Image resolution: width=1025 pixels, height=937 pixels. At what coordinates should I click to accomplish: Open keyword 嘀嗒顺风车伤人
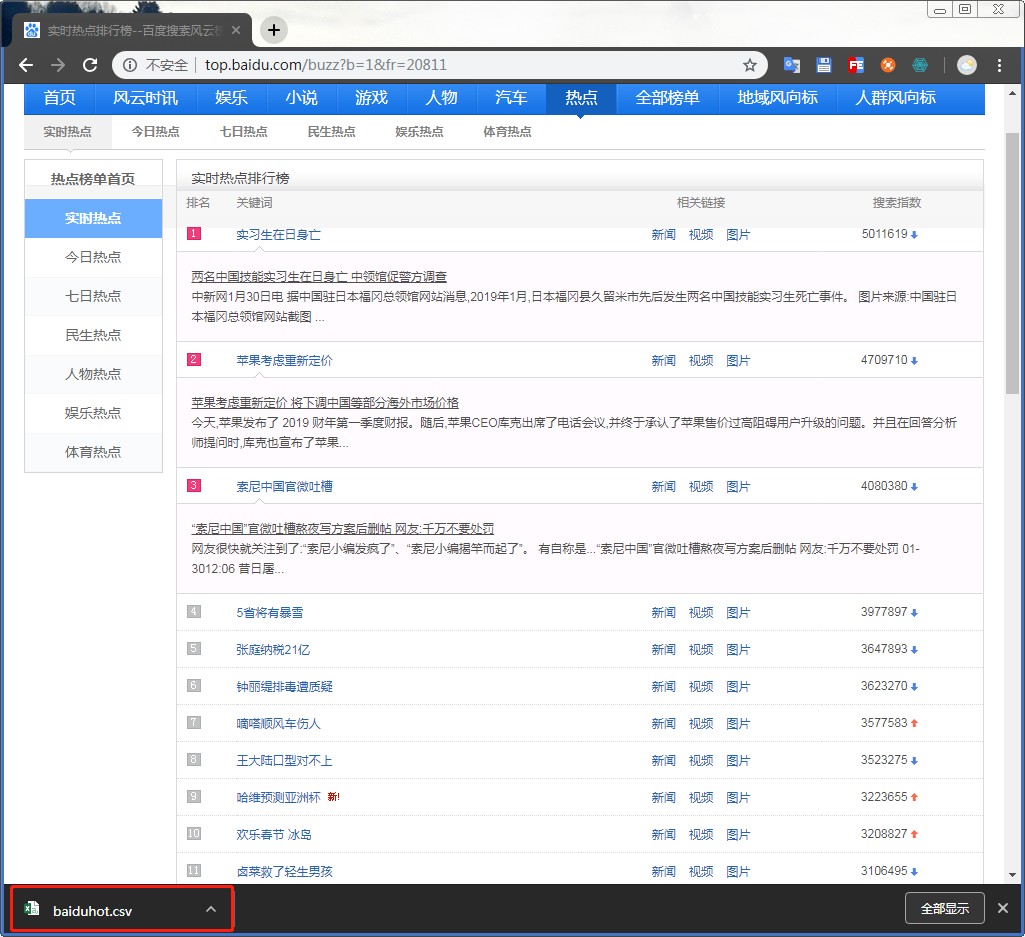[278, 724]
